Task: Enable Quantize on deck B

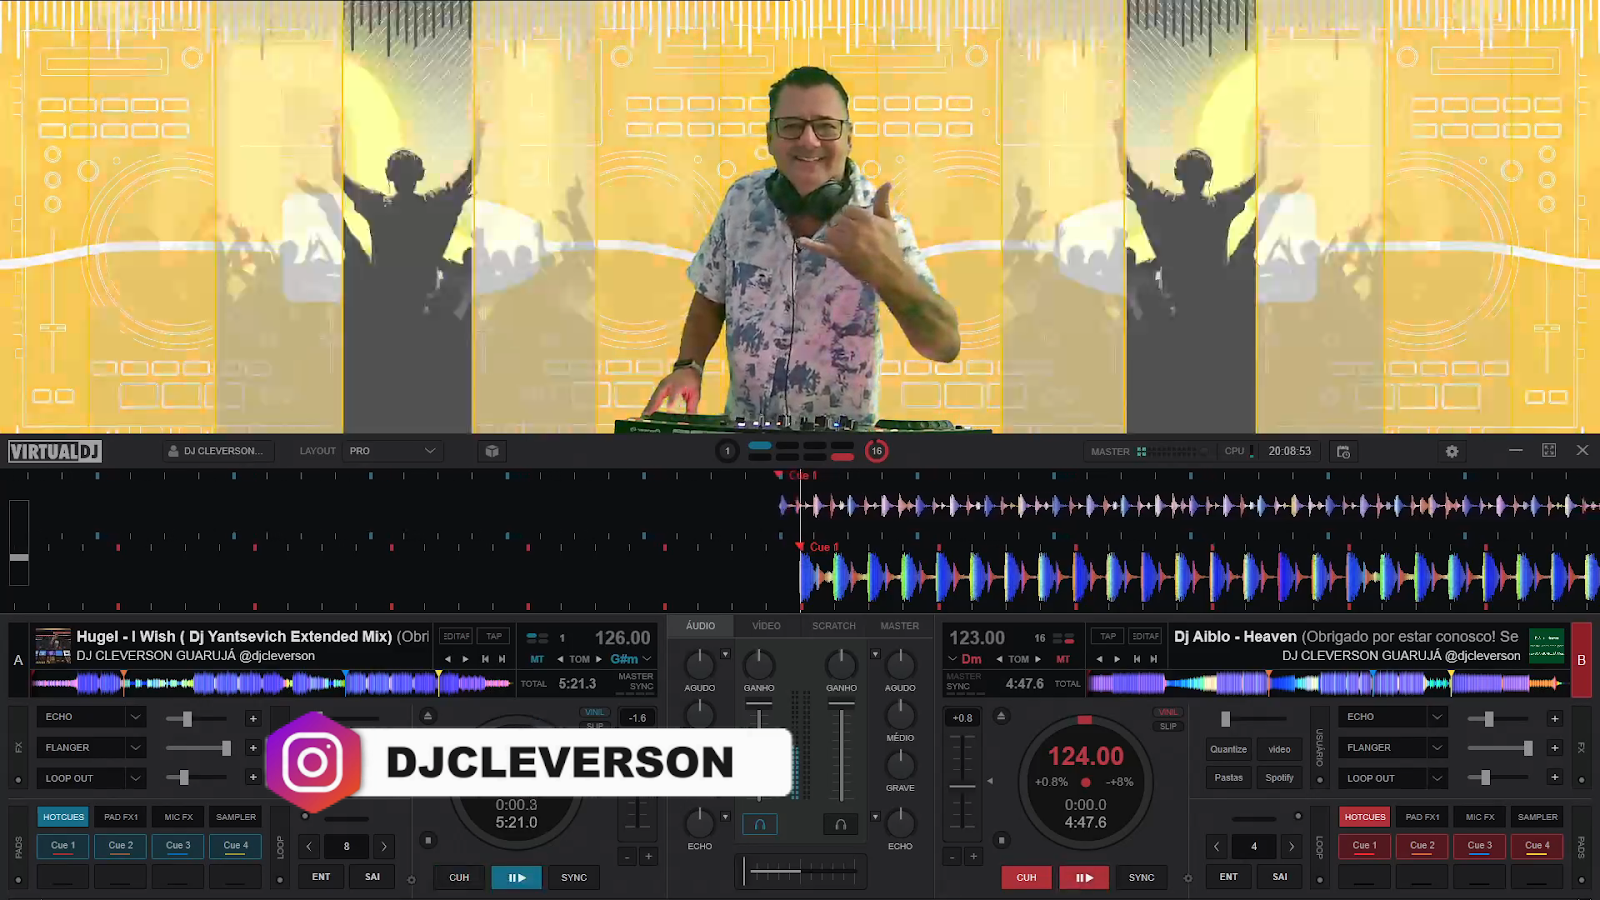Action: tap(1228, 749)
